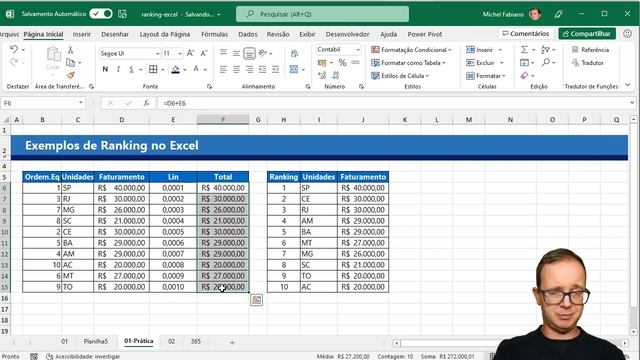
Task: Decrease indent in Alinhamento group
Action: pyautogui.click(x=262, y=69)
